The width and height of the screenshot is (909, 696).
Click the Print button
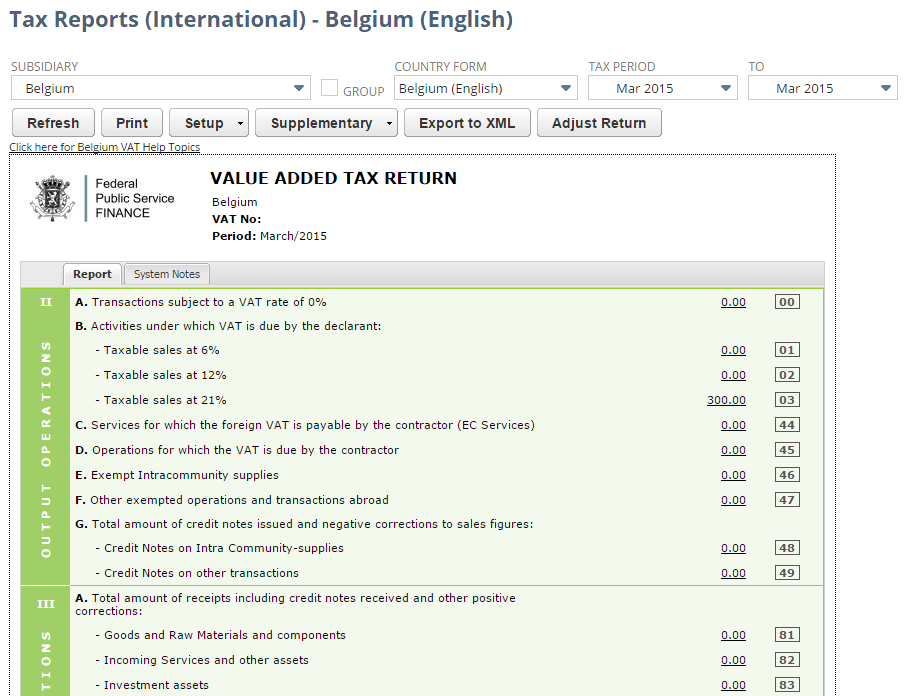[131, 122]
